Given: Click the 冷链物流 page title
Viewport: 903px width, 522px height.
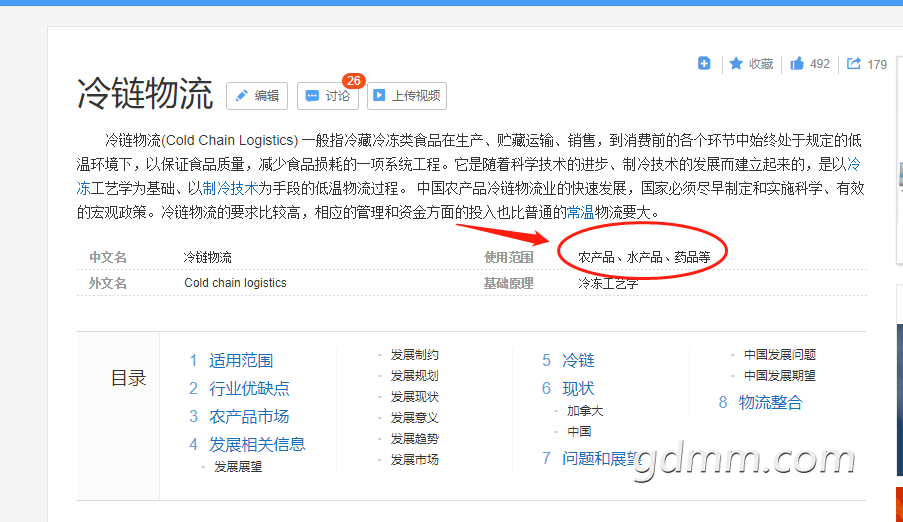Looking at the screenshot, I should (145, 94).
